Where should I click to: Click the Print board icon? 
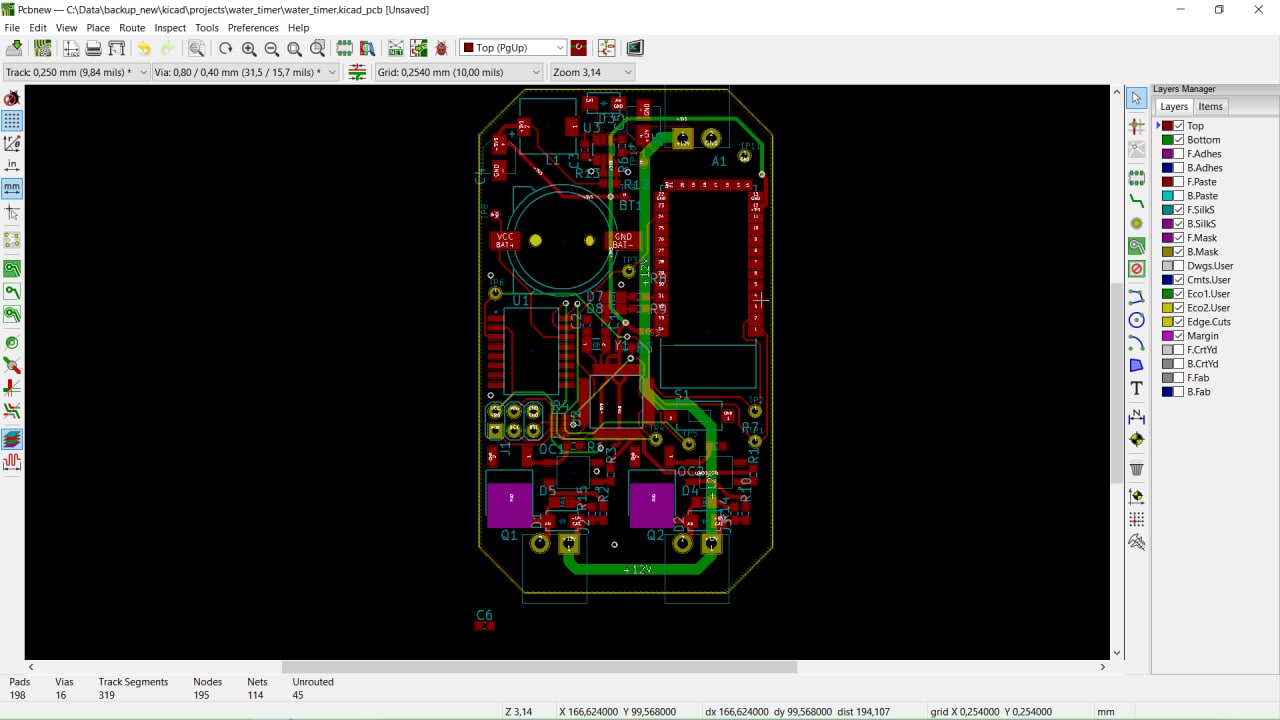[x=94, y=48]
